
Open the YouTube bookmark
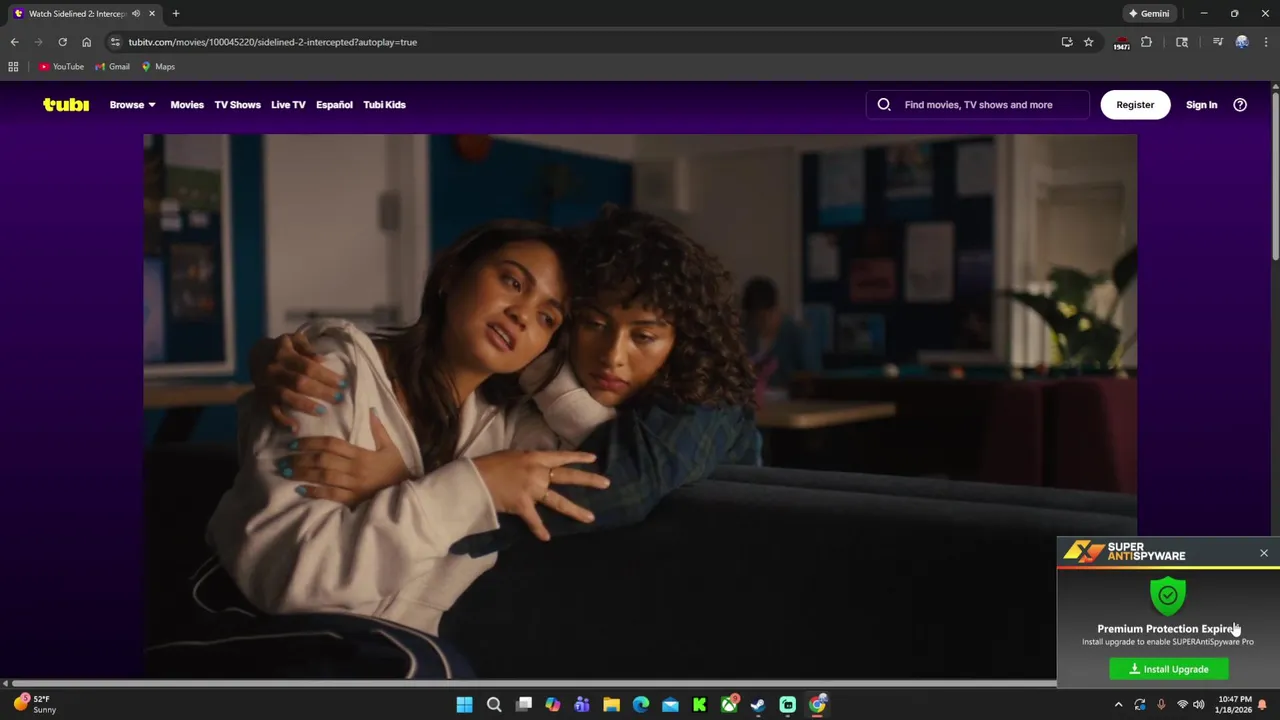61,66
